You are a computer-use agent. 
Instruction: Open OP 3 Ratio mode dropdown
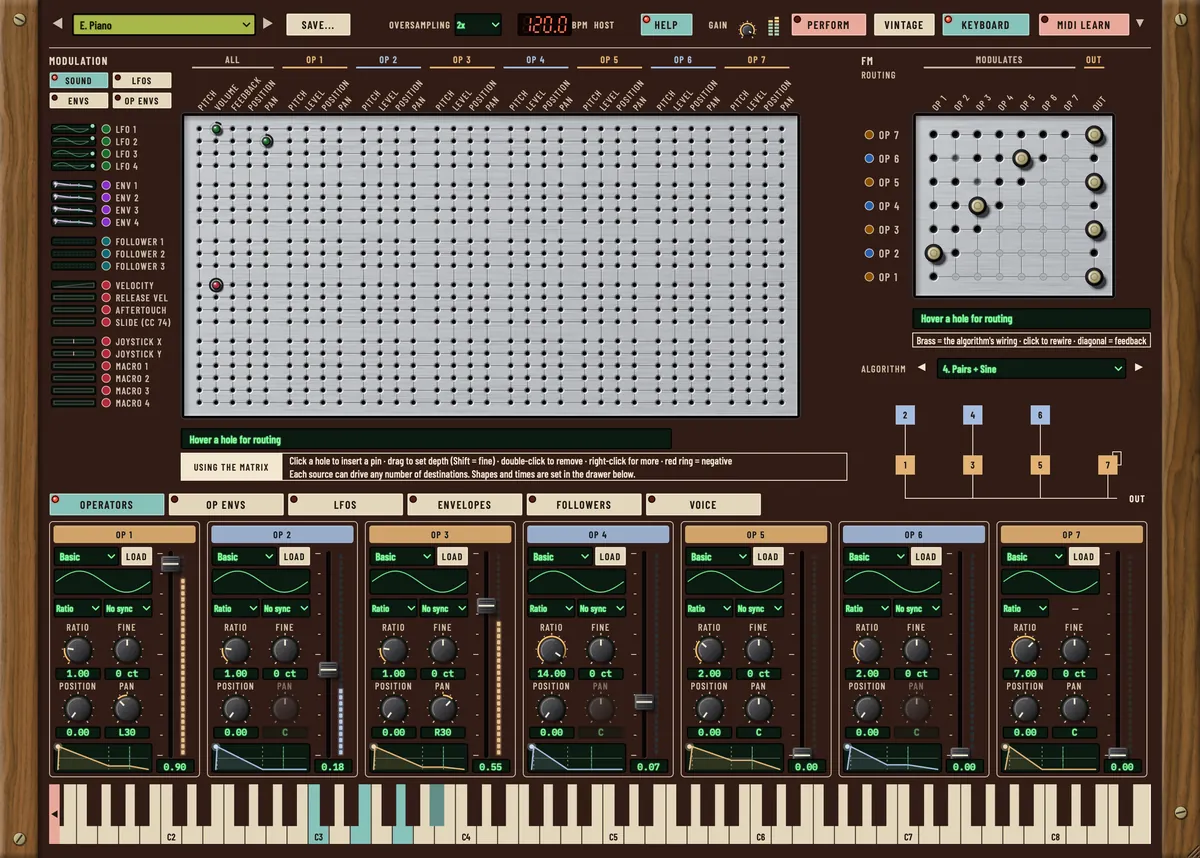391,608
